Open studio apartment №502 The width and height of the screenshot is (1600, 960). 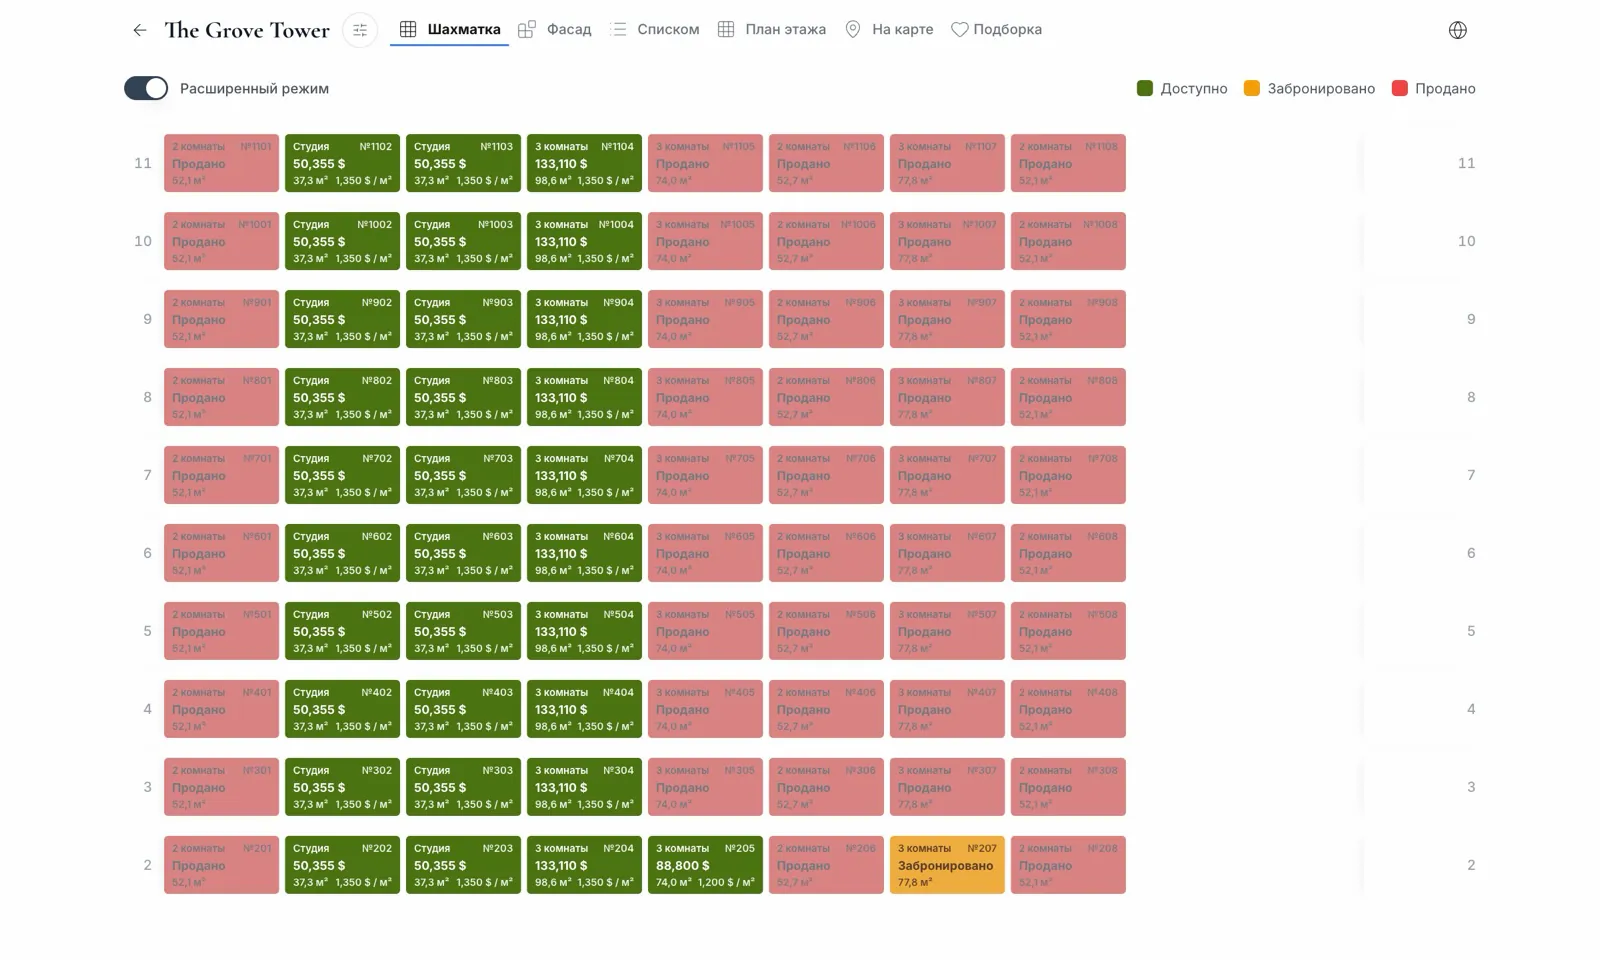(x=343, y=631)
